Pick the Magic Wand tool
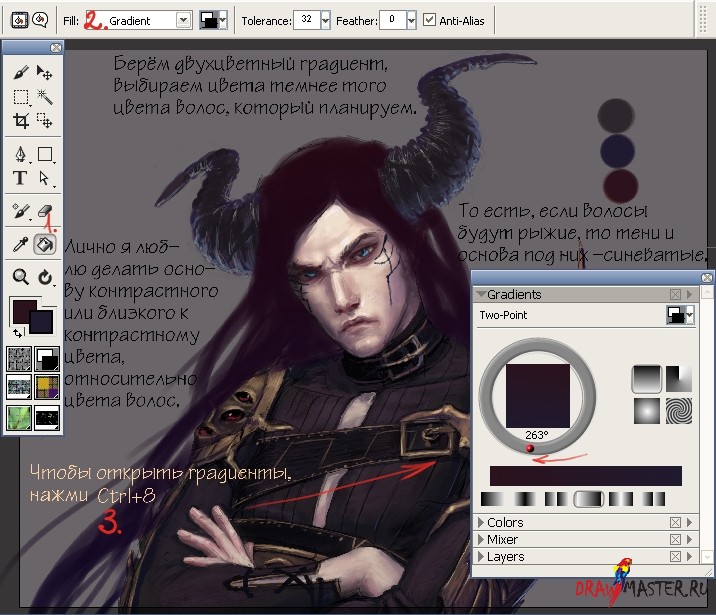 point(45,97)
